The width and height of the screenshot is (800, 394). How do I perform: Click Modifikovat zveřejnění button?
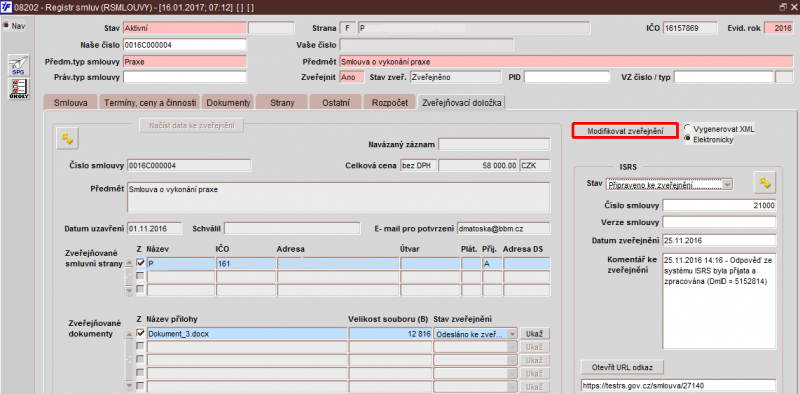point(625,131)
